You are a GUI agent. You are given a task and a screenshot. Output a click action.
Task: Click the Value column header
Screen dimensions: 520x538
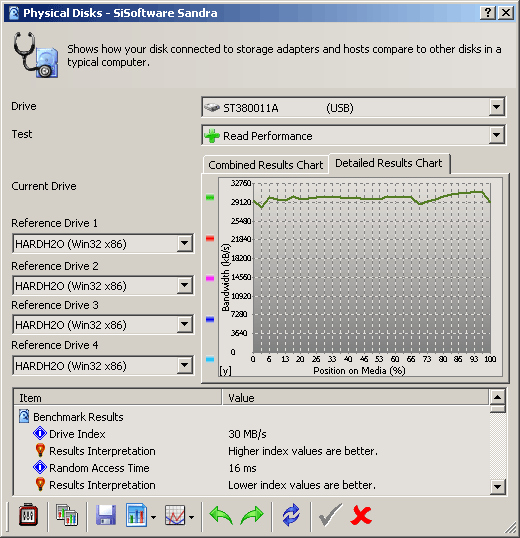pos(355,398)
